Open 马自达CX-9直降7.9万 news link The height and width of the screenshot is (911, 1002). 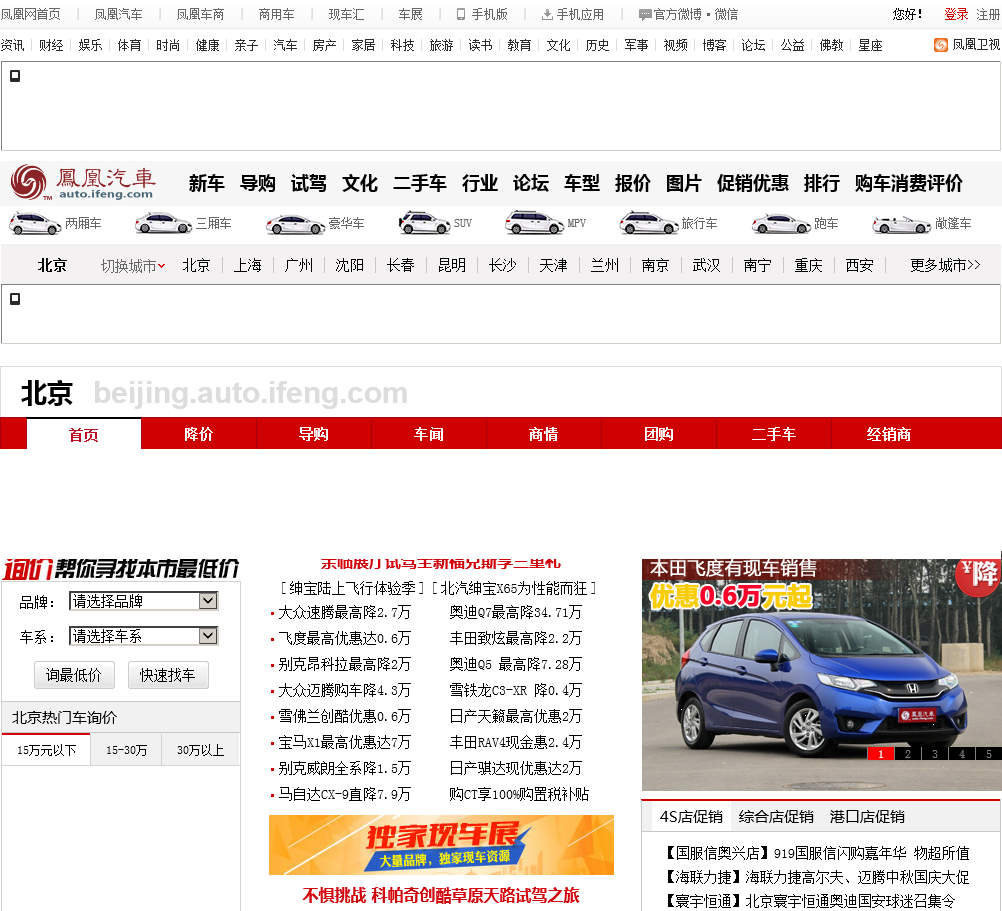tap(344, 794)
